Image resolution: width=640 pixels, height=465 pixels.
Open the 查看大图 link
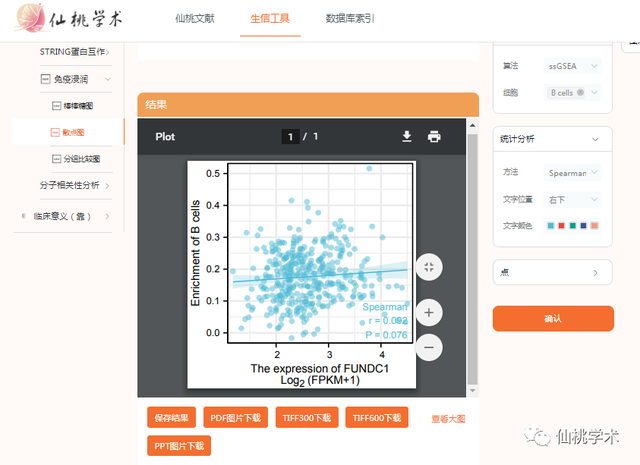(448, 419)
